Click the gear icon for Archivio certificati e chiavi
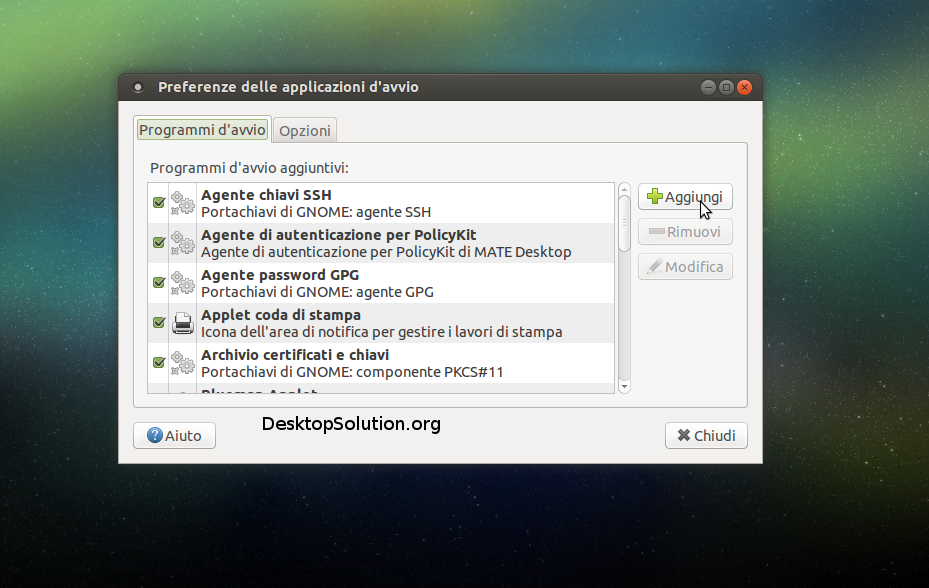The height and width of the screenshot is (588, 929). 182,363
